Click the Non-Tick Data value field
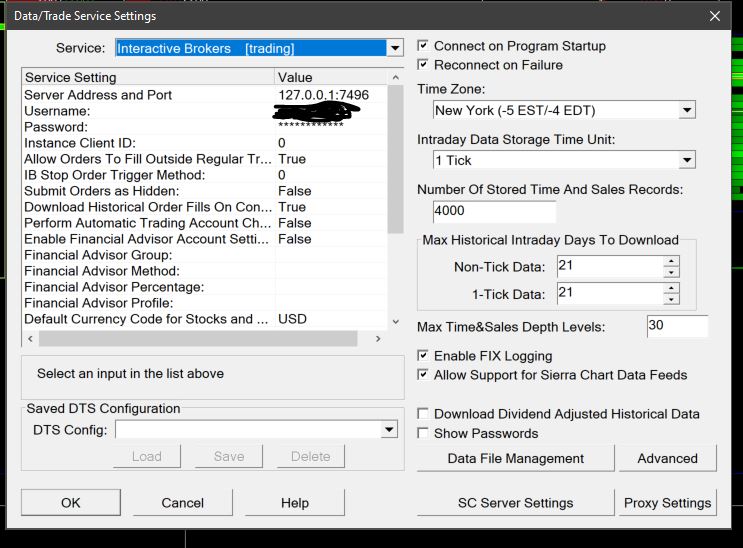The width and height of the screenshot is (743, 548). [x=610, y=266]
